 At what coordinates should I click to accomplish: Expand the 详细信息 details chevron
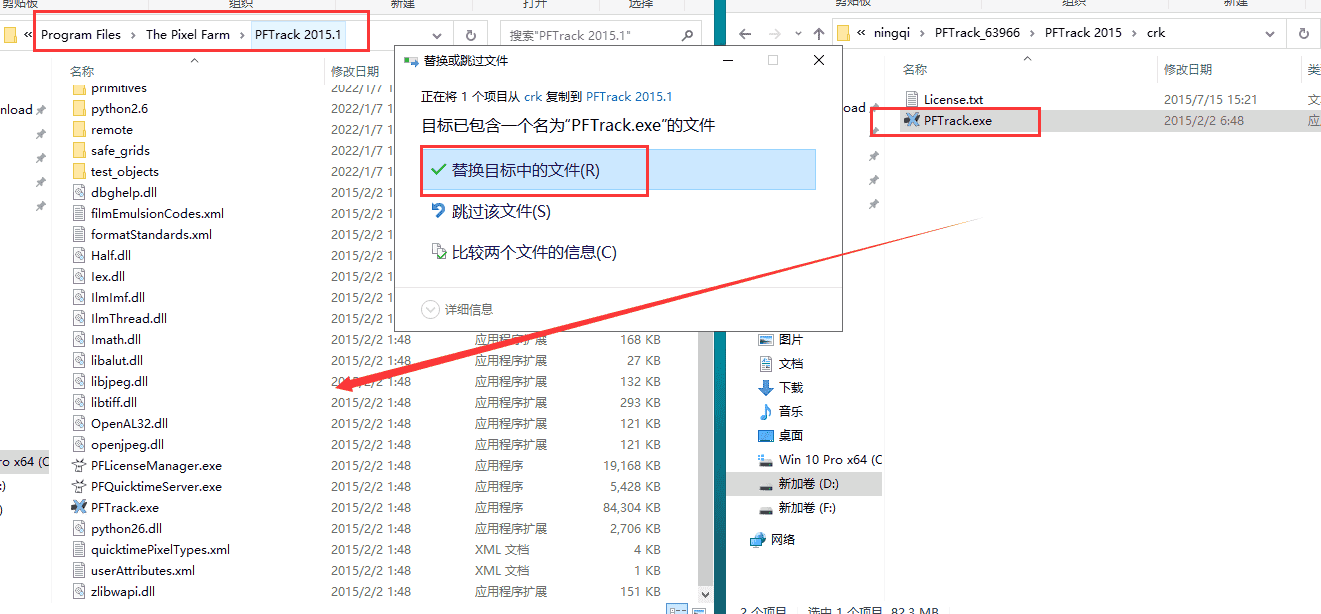(431, 309)
